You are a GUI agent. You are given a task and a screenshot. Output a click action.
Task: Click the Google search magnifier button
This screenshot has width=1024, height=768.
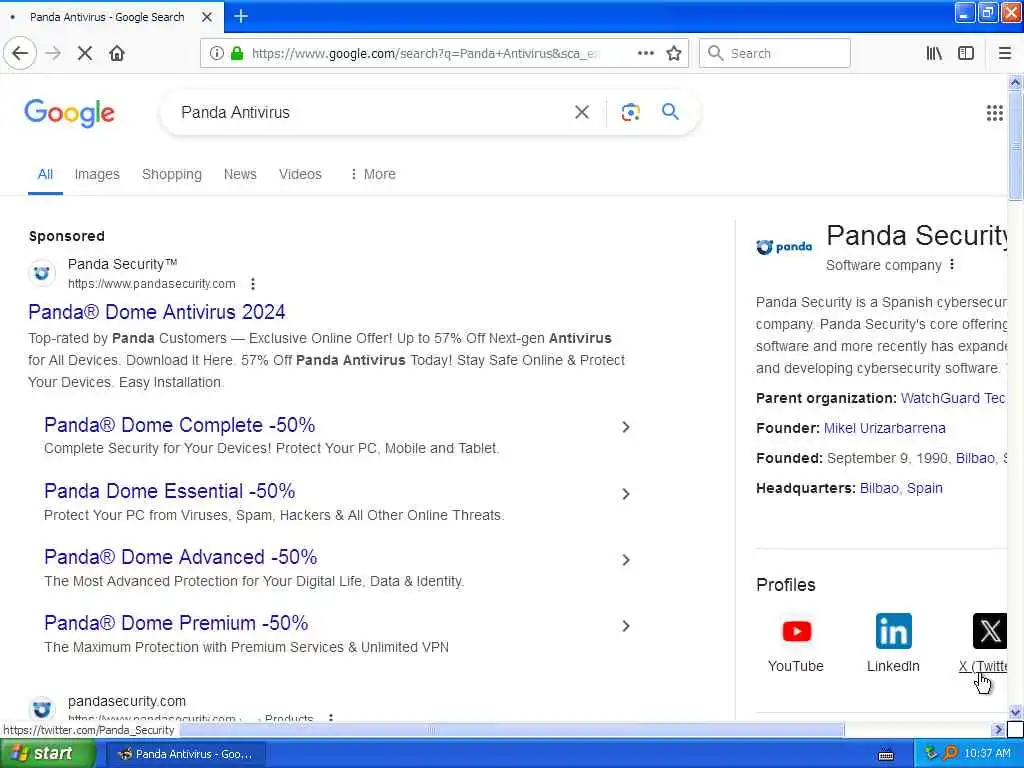click(671, 112)
